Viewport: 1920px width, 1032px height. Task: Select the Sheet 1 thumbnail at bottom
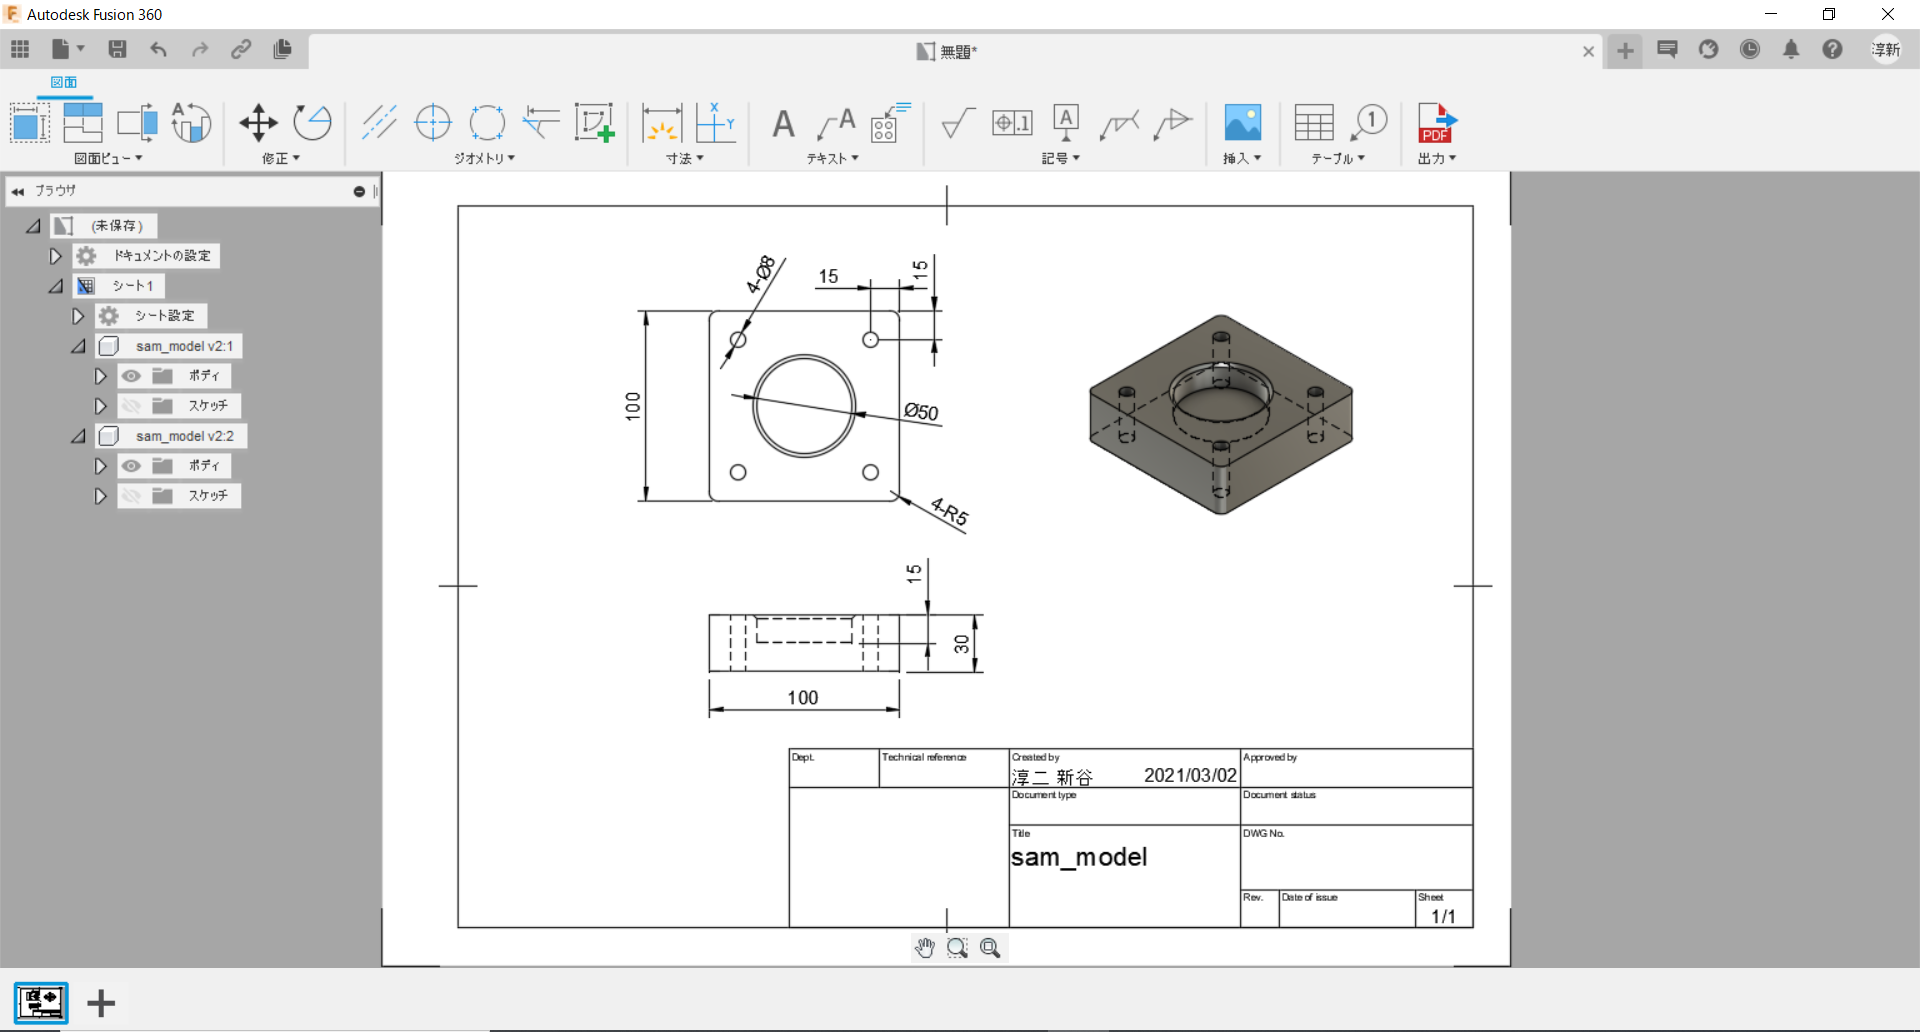pyautogui.click(x=41, y=1002)
